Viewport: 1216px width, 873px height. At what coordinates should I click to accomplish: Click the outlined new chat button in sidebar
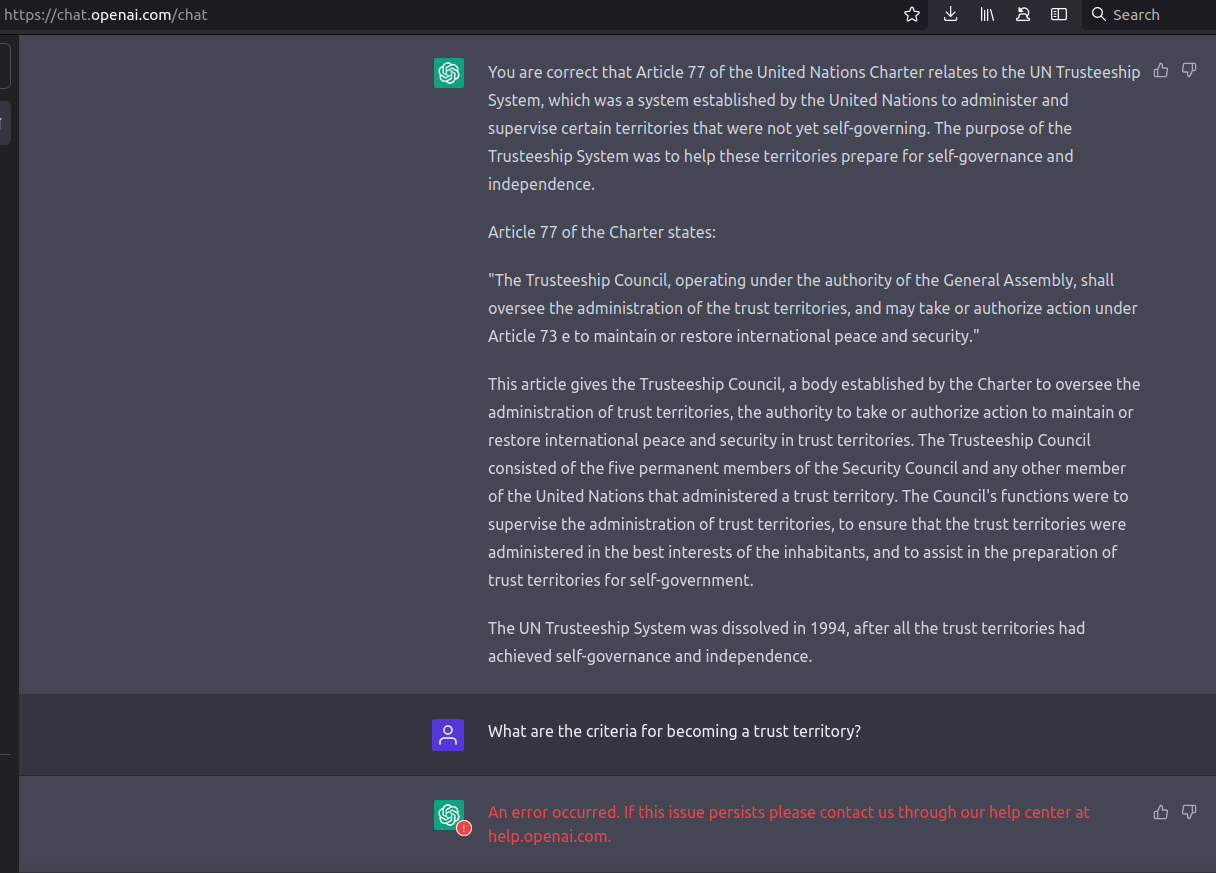coord(5,65)
